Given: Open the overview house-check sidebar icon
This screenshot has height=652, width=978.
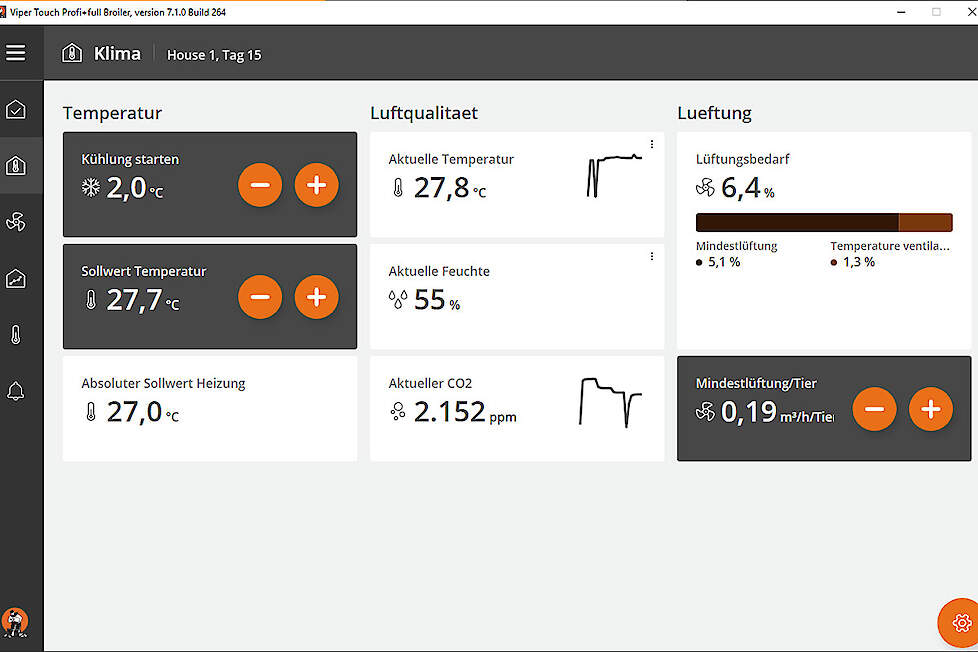Looking at the screenshot, I should pyautogui.click(x=16, y=110).
